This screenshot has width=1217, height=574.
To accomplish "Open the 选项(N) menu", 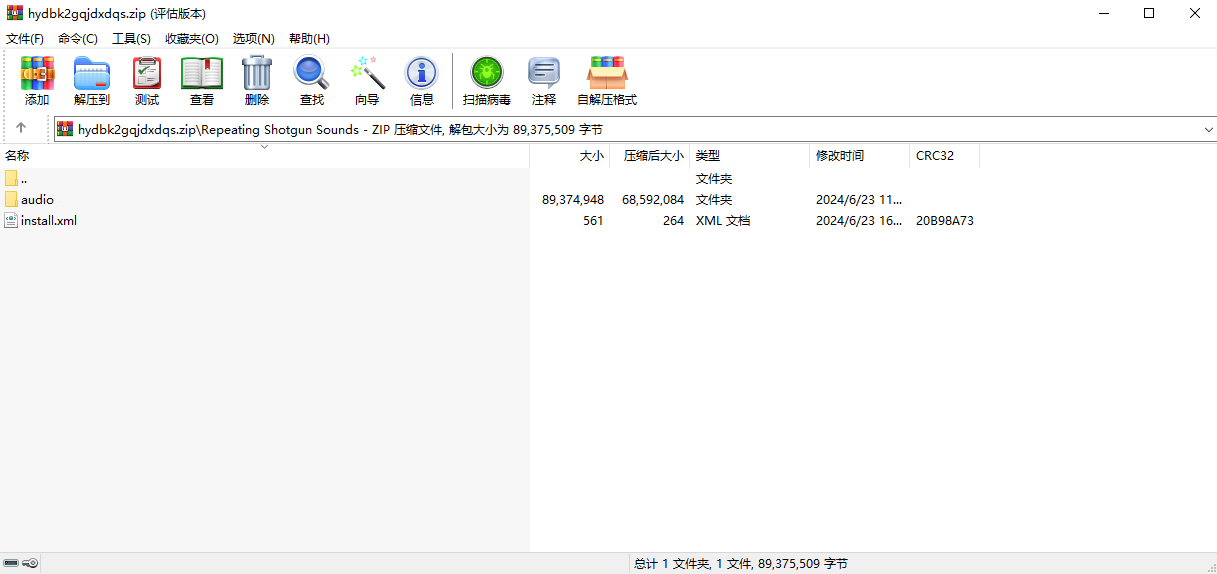I will click(x=253, y=38).
